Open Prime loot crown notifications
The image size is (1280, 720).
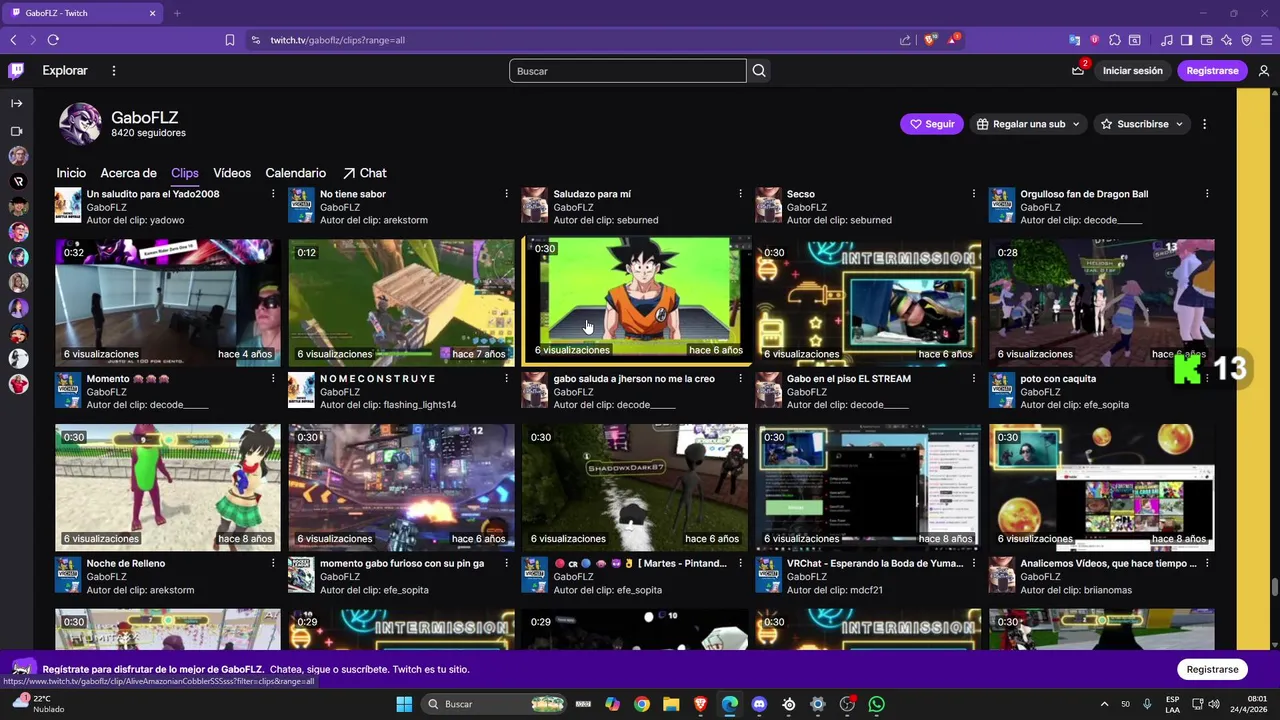click(1078, 71)
